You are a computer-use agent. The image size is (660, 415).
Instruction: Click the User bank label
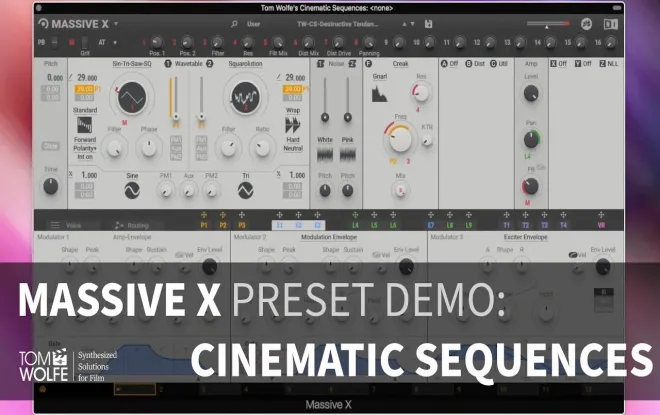pyautogui.click(x=253, y=24)
